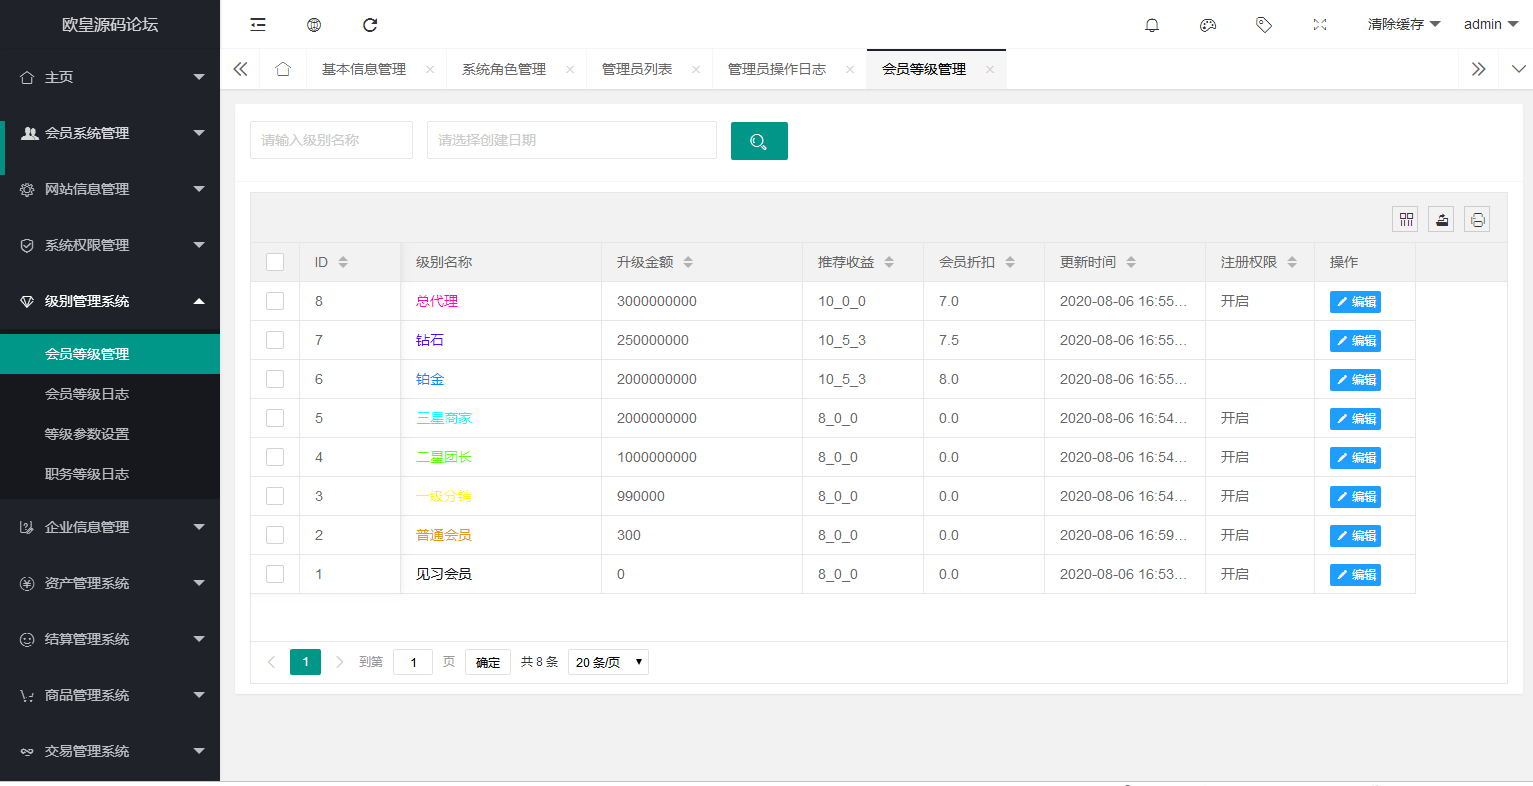Change page size via 20 条/页 dropdown
The image size is (1533, 786).
point(607,661)
